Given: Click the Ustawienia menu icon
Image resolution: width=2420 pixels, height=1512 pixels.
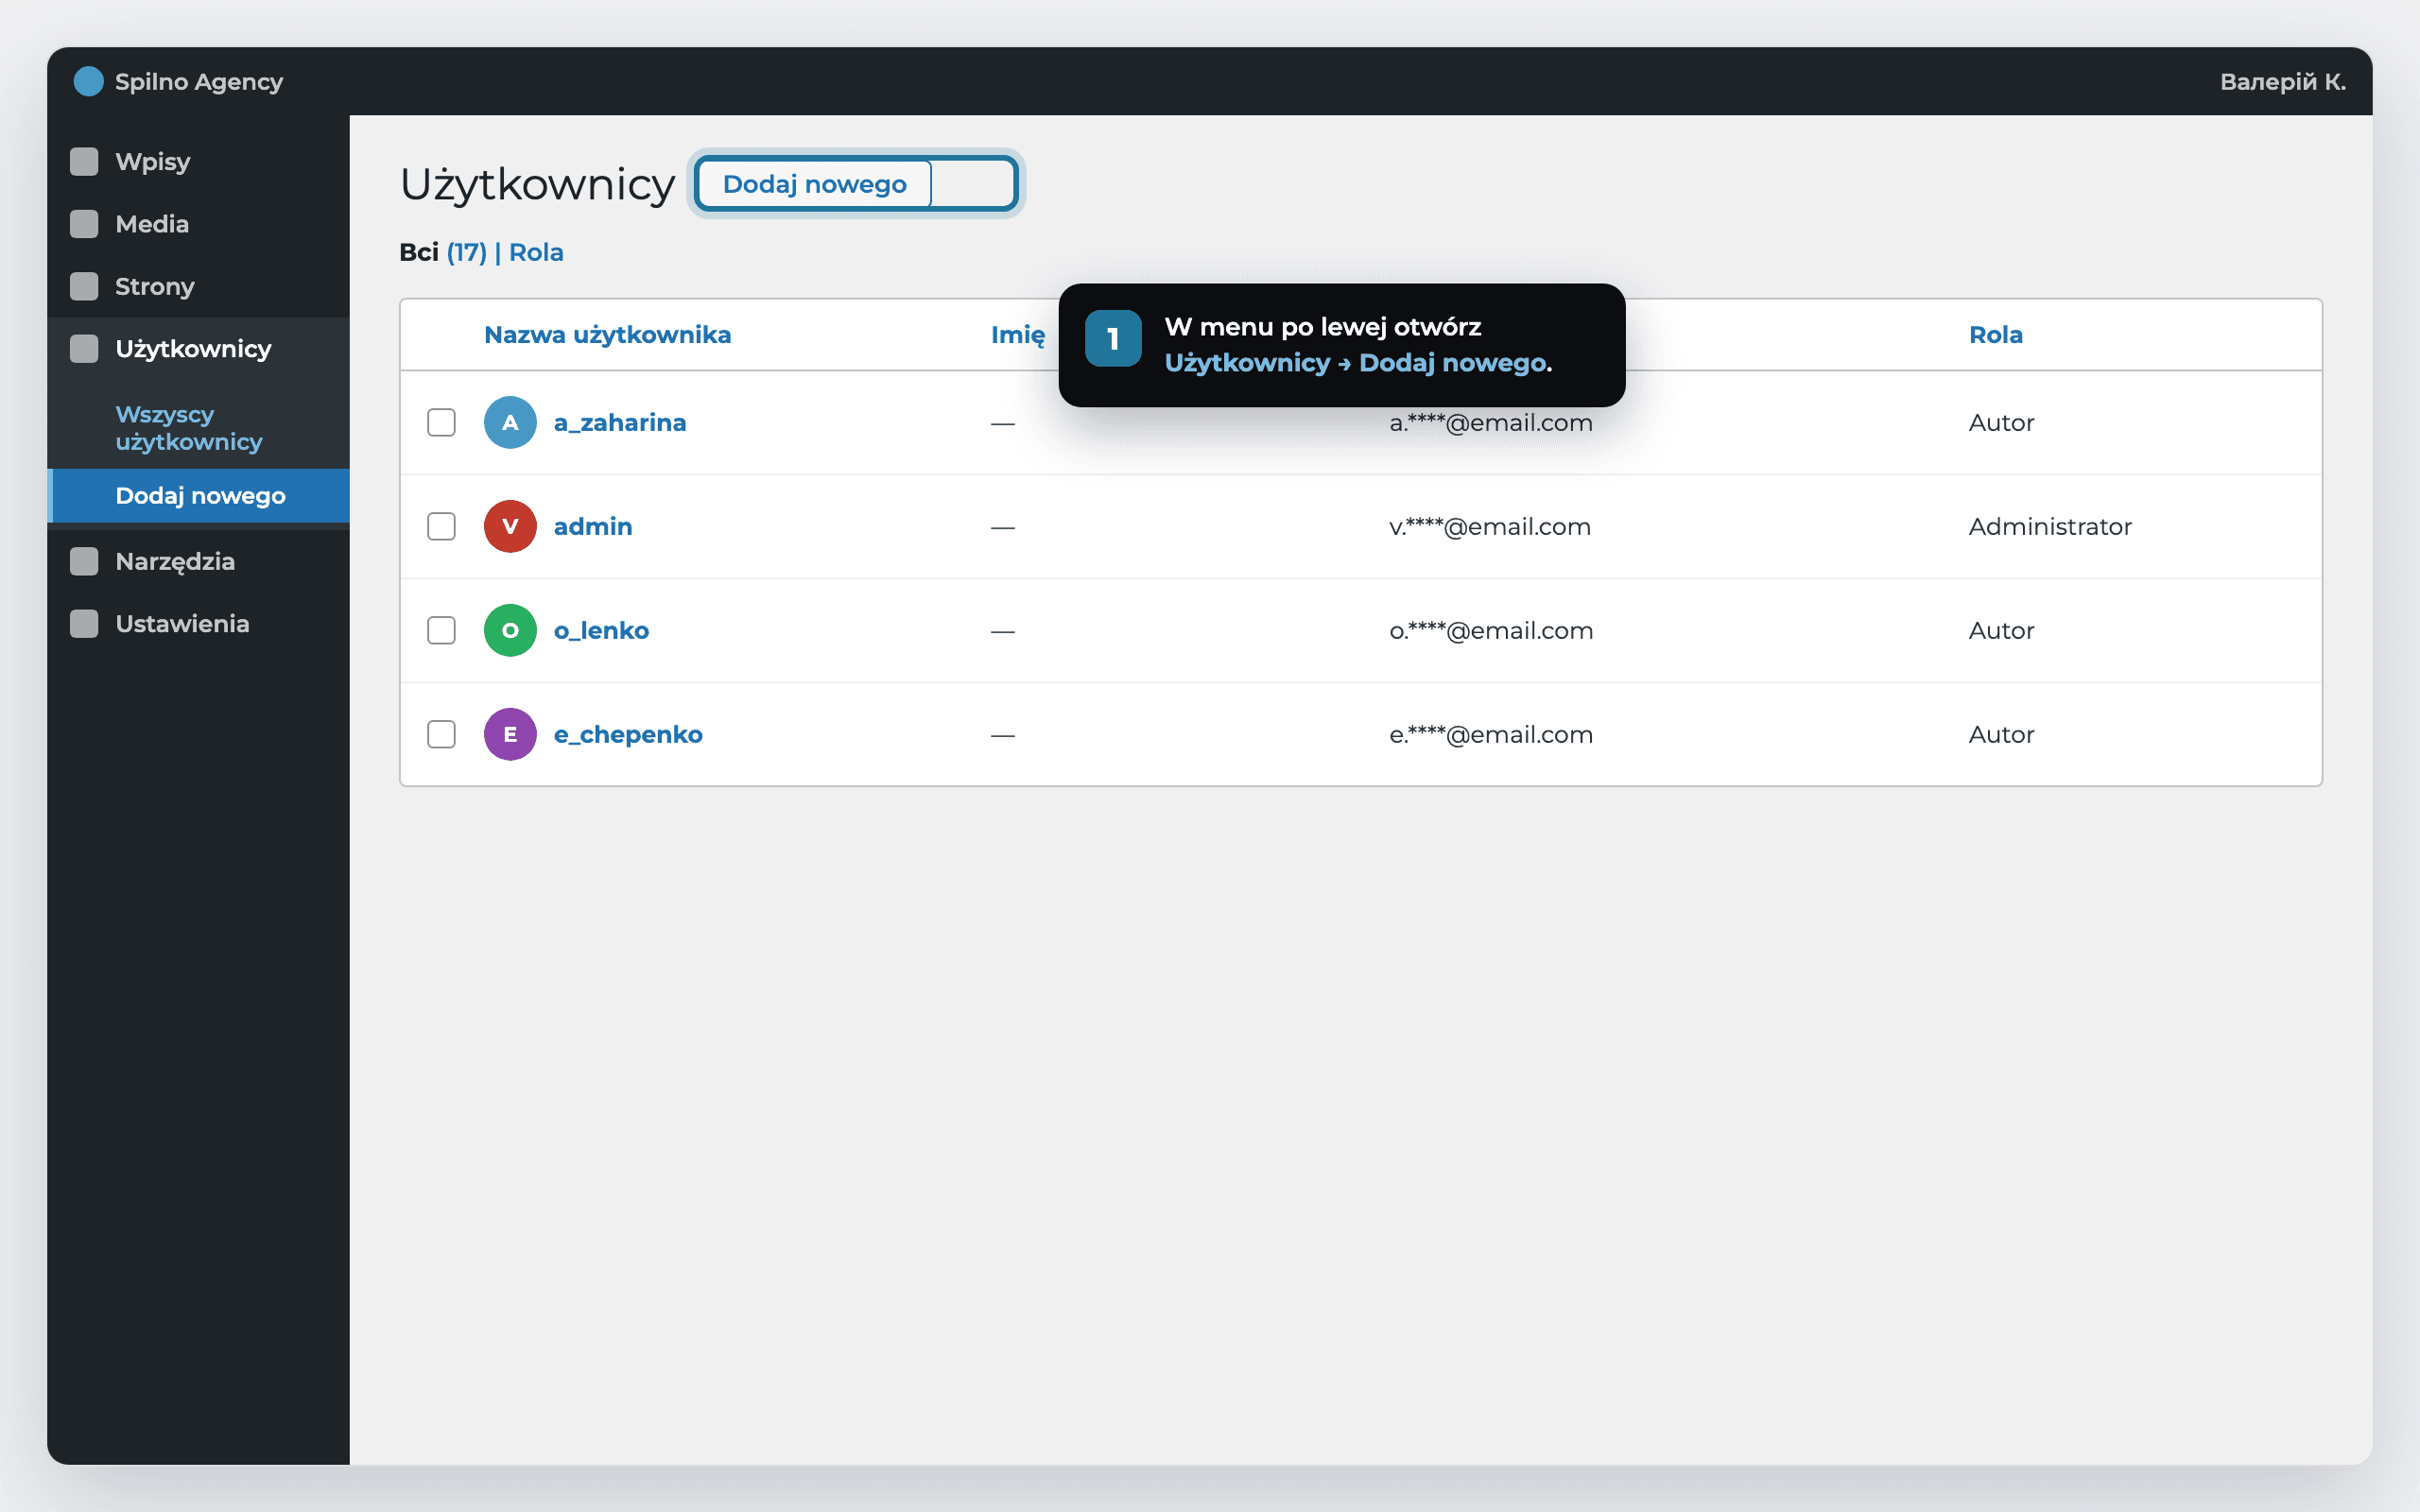Looking at the screenshot, I should 84,624.
